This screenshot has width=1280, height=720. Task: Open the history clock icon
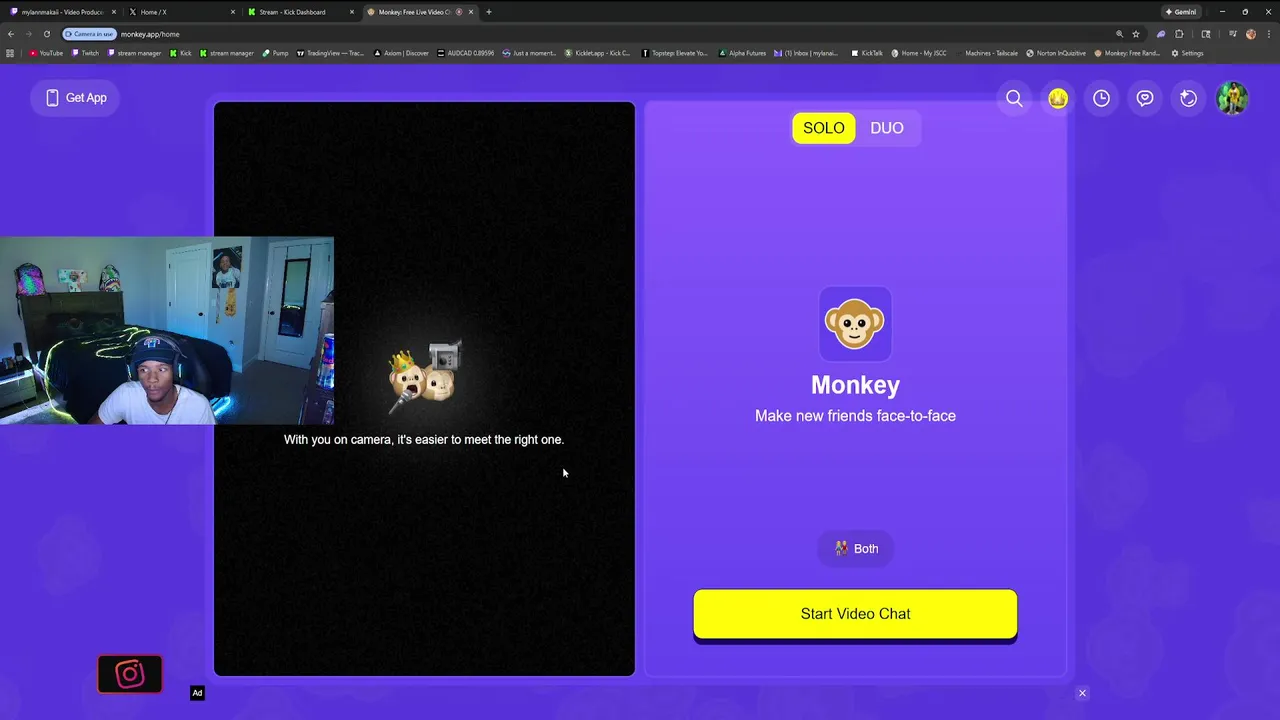pos(1101,98)
